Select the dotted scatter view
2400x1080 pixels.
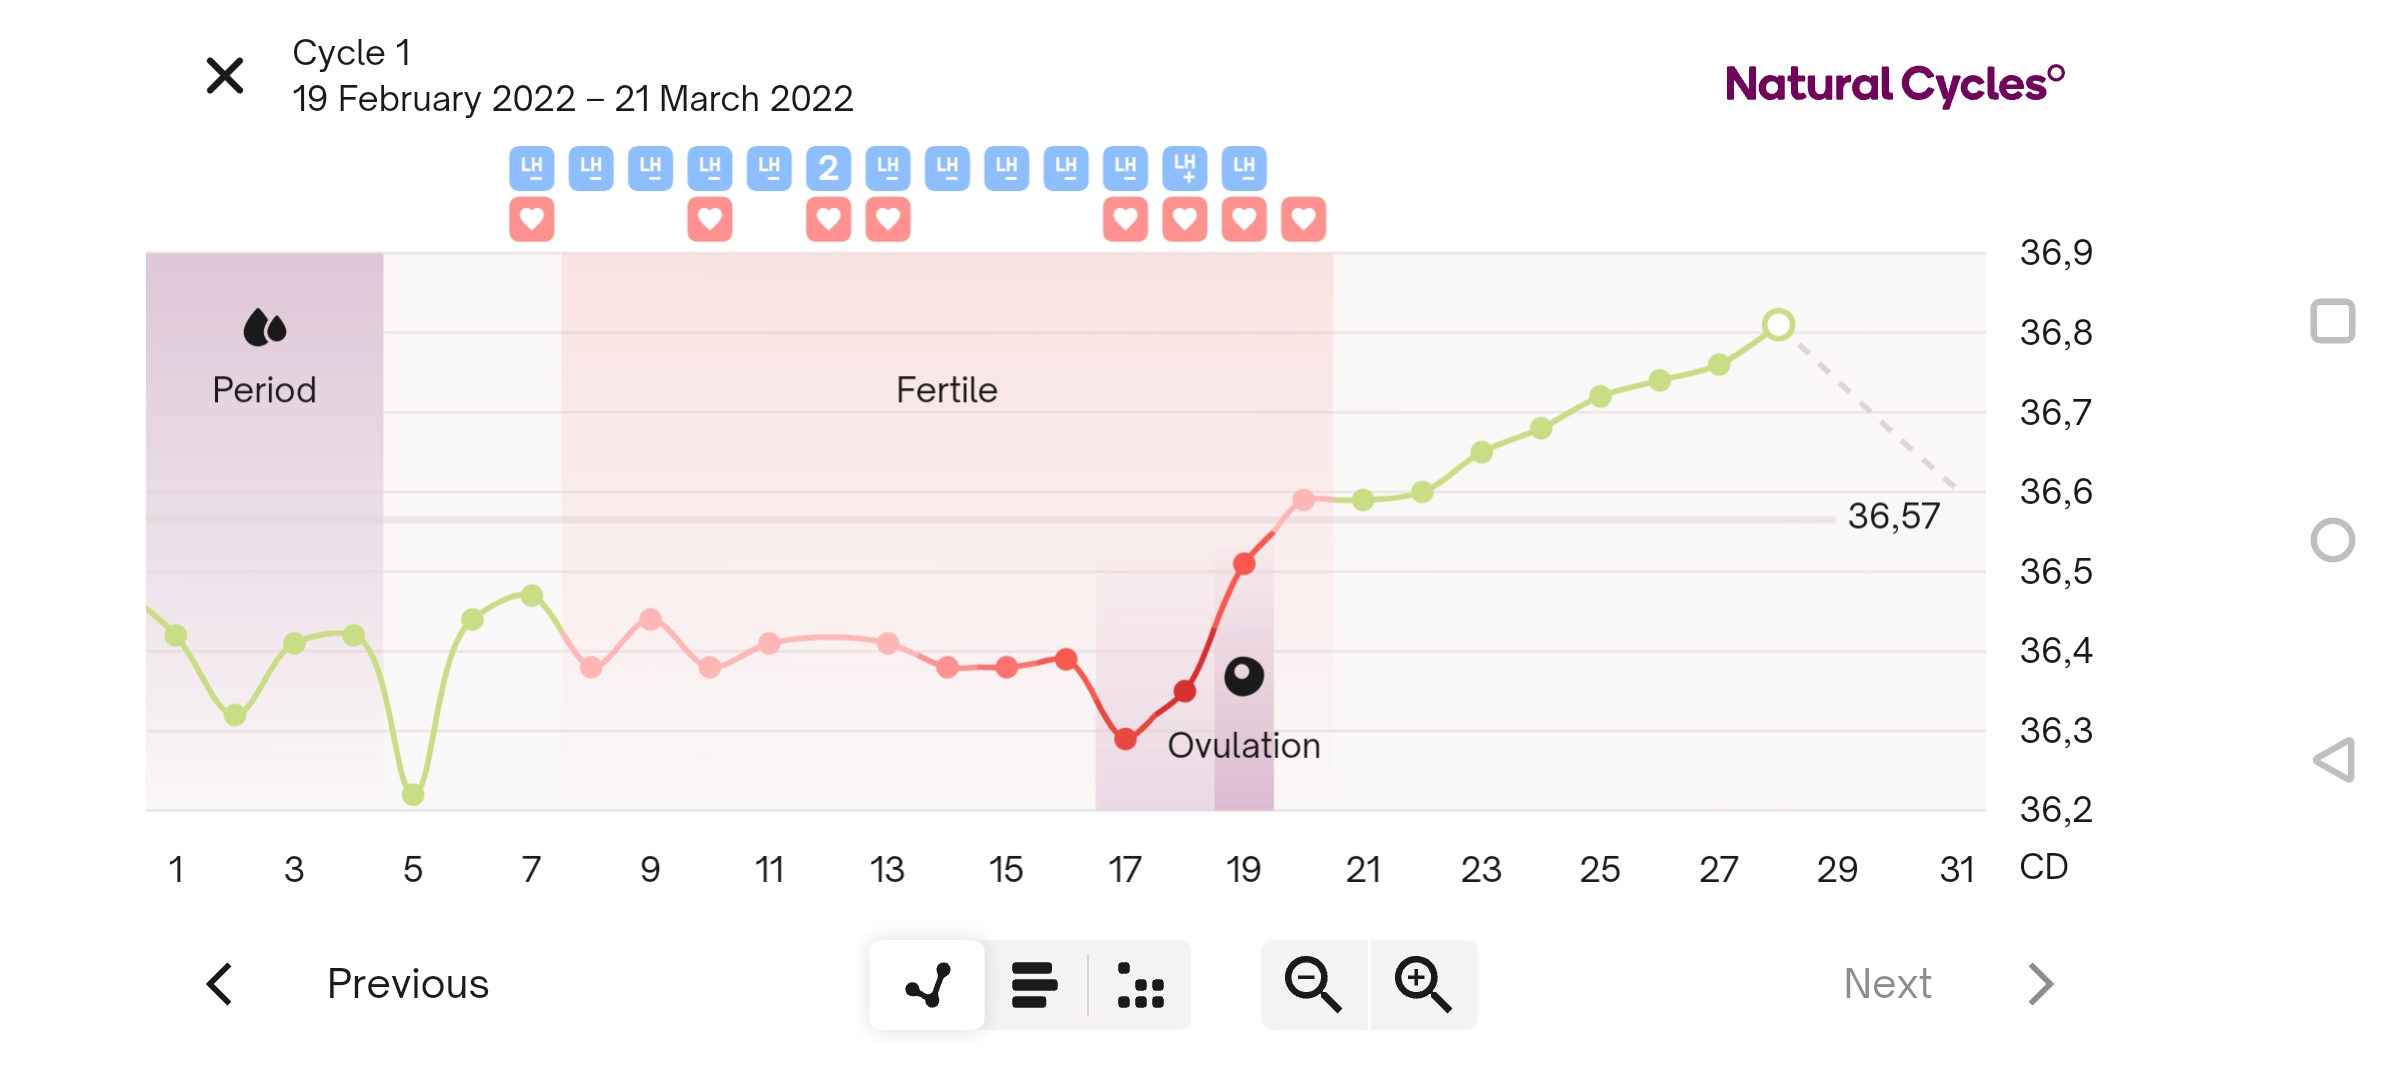[1140, 985]
